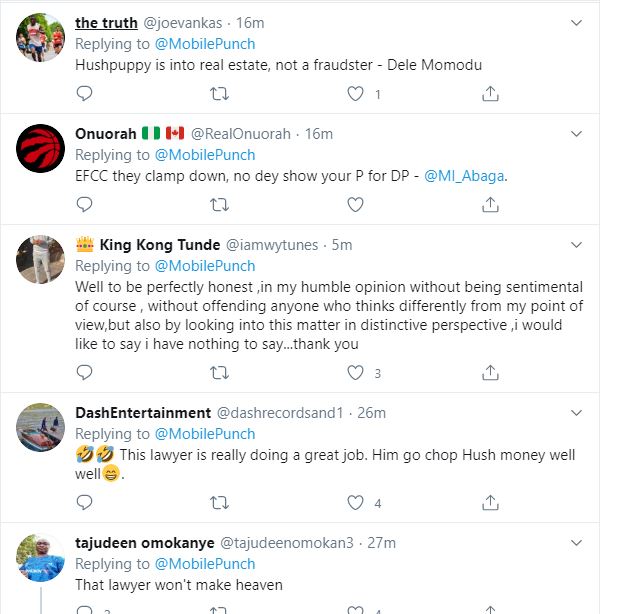Share Onuorah's EFCC tweet
Image resolution: width=623 pixels, height=614 pixels.
(x=490, y=204)
